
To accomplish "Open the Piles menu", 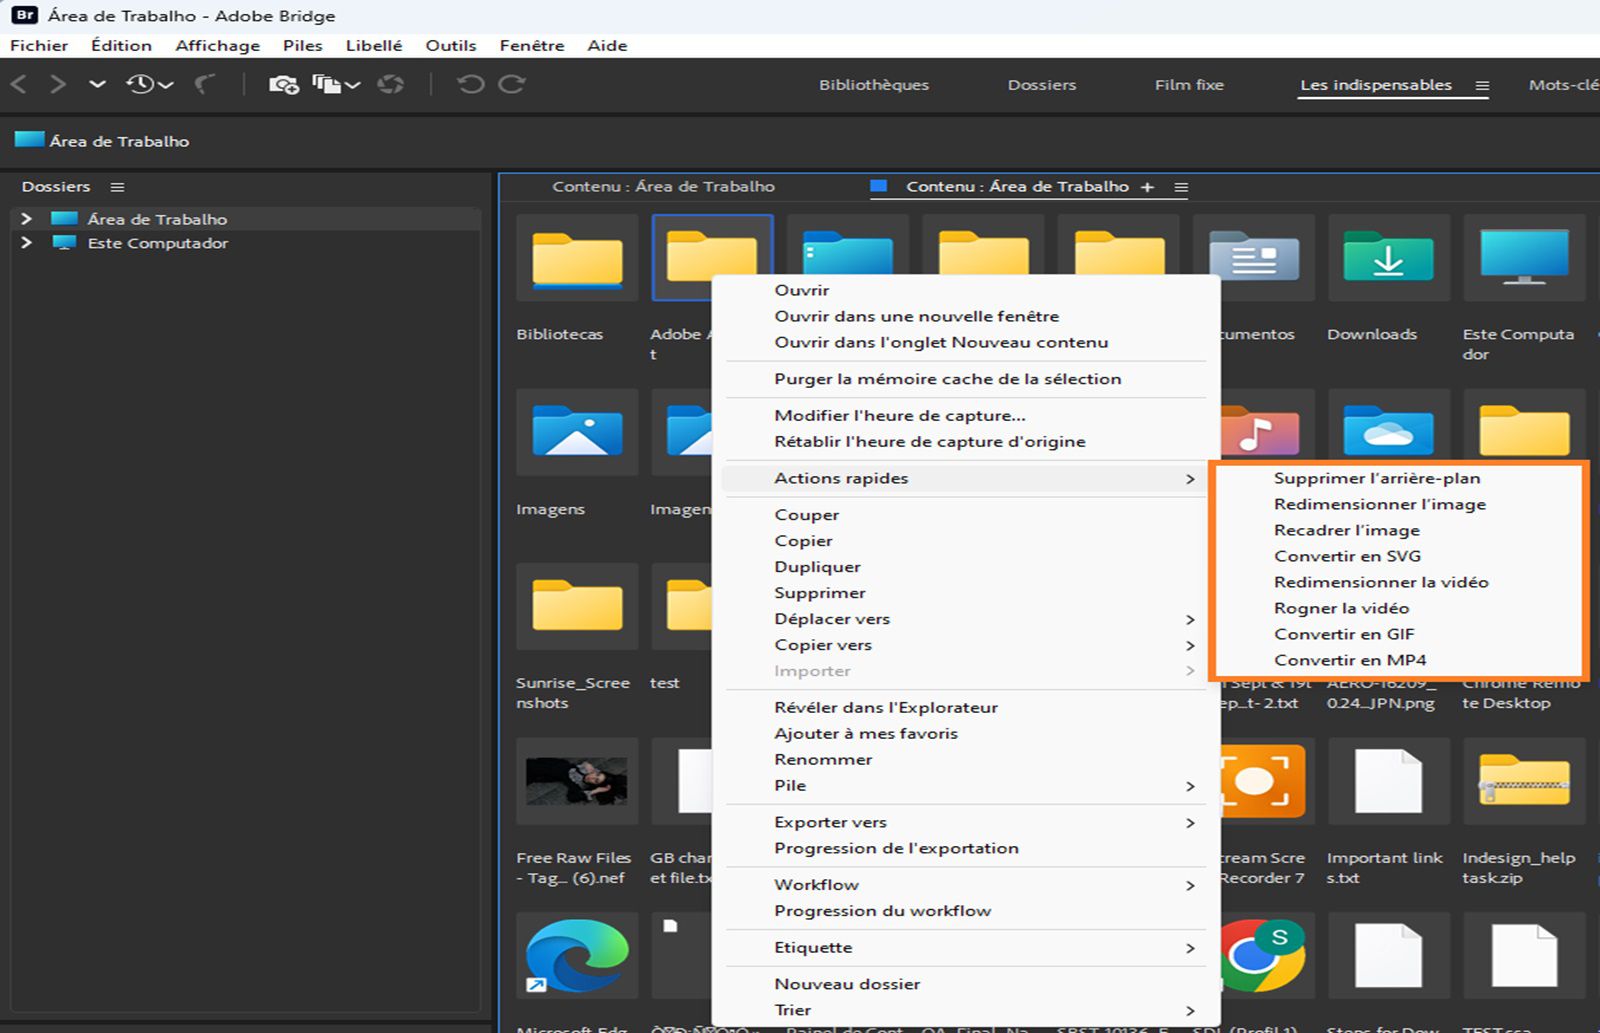I will [x=302, y=45].
